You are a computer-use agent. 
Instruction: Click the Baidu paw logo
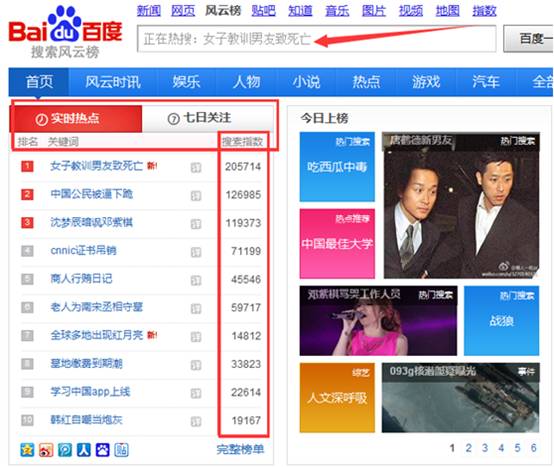coord(66,31)
